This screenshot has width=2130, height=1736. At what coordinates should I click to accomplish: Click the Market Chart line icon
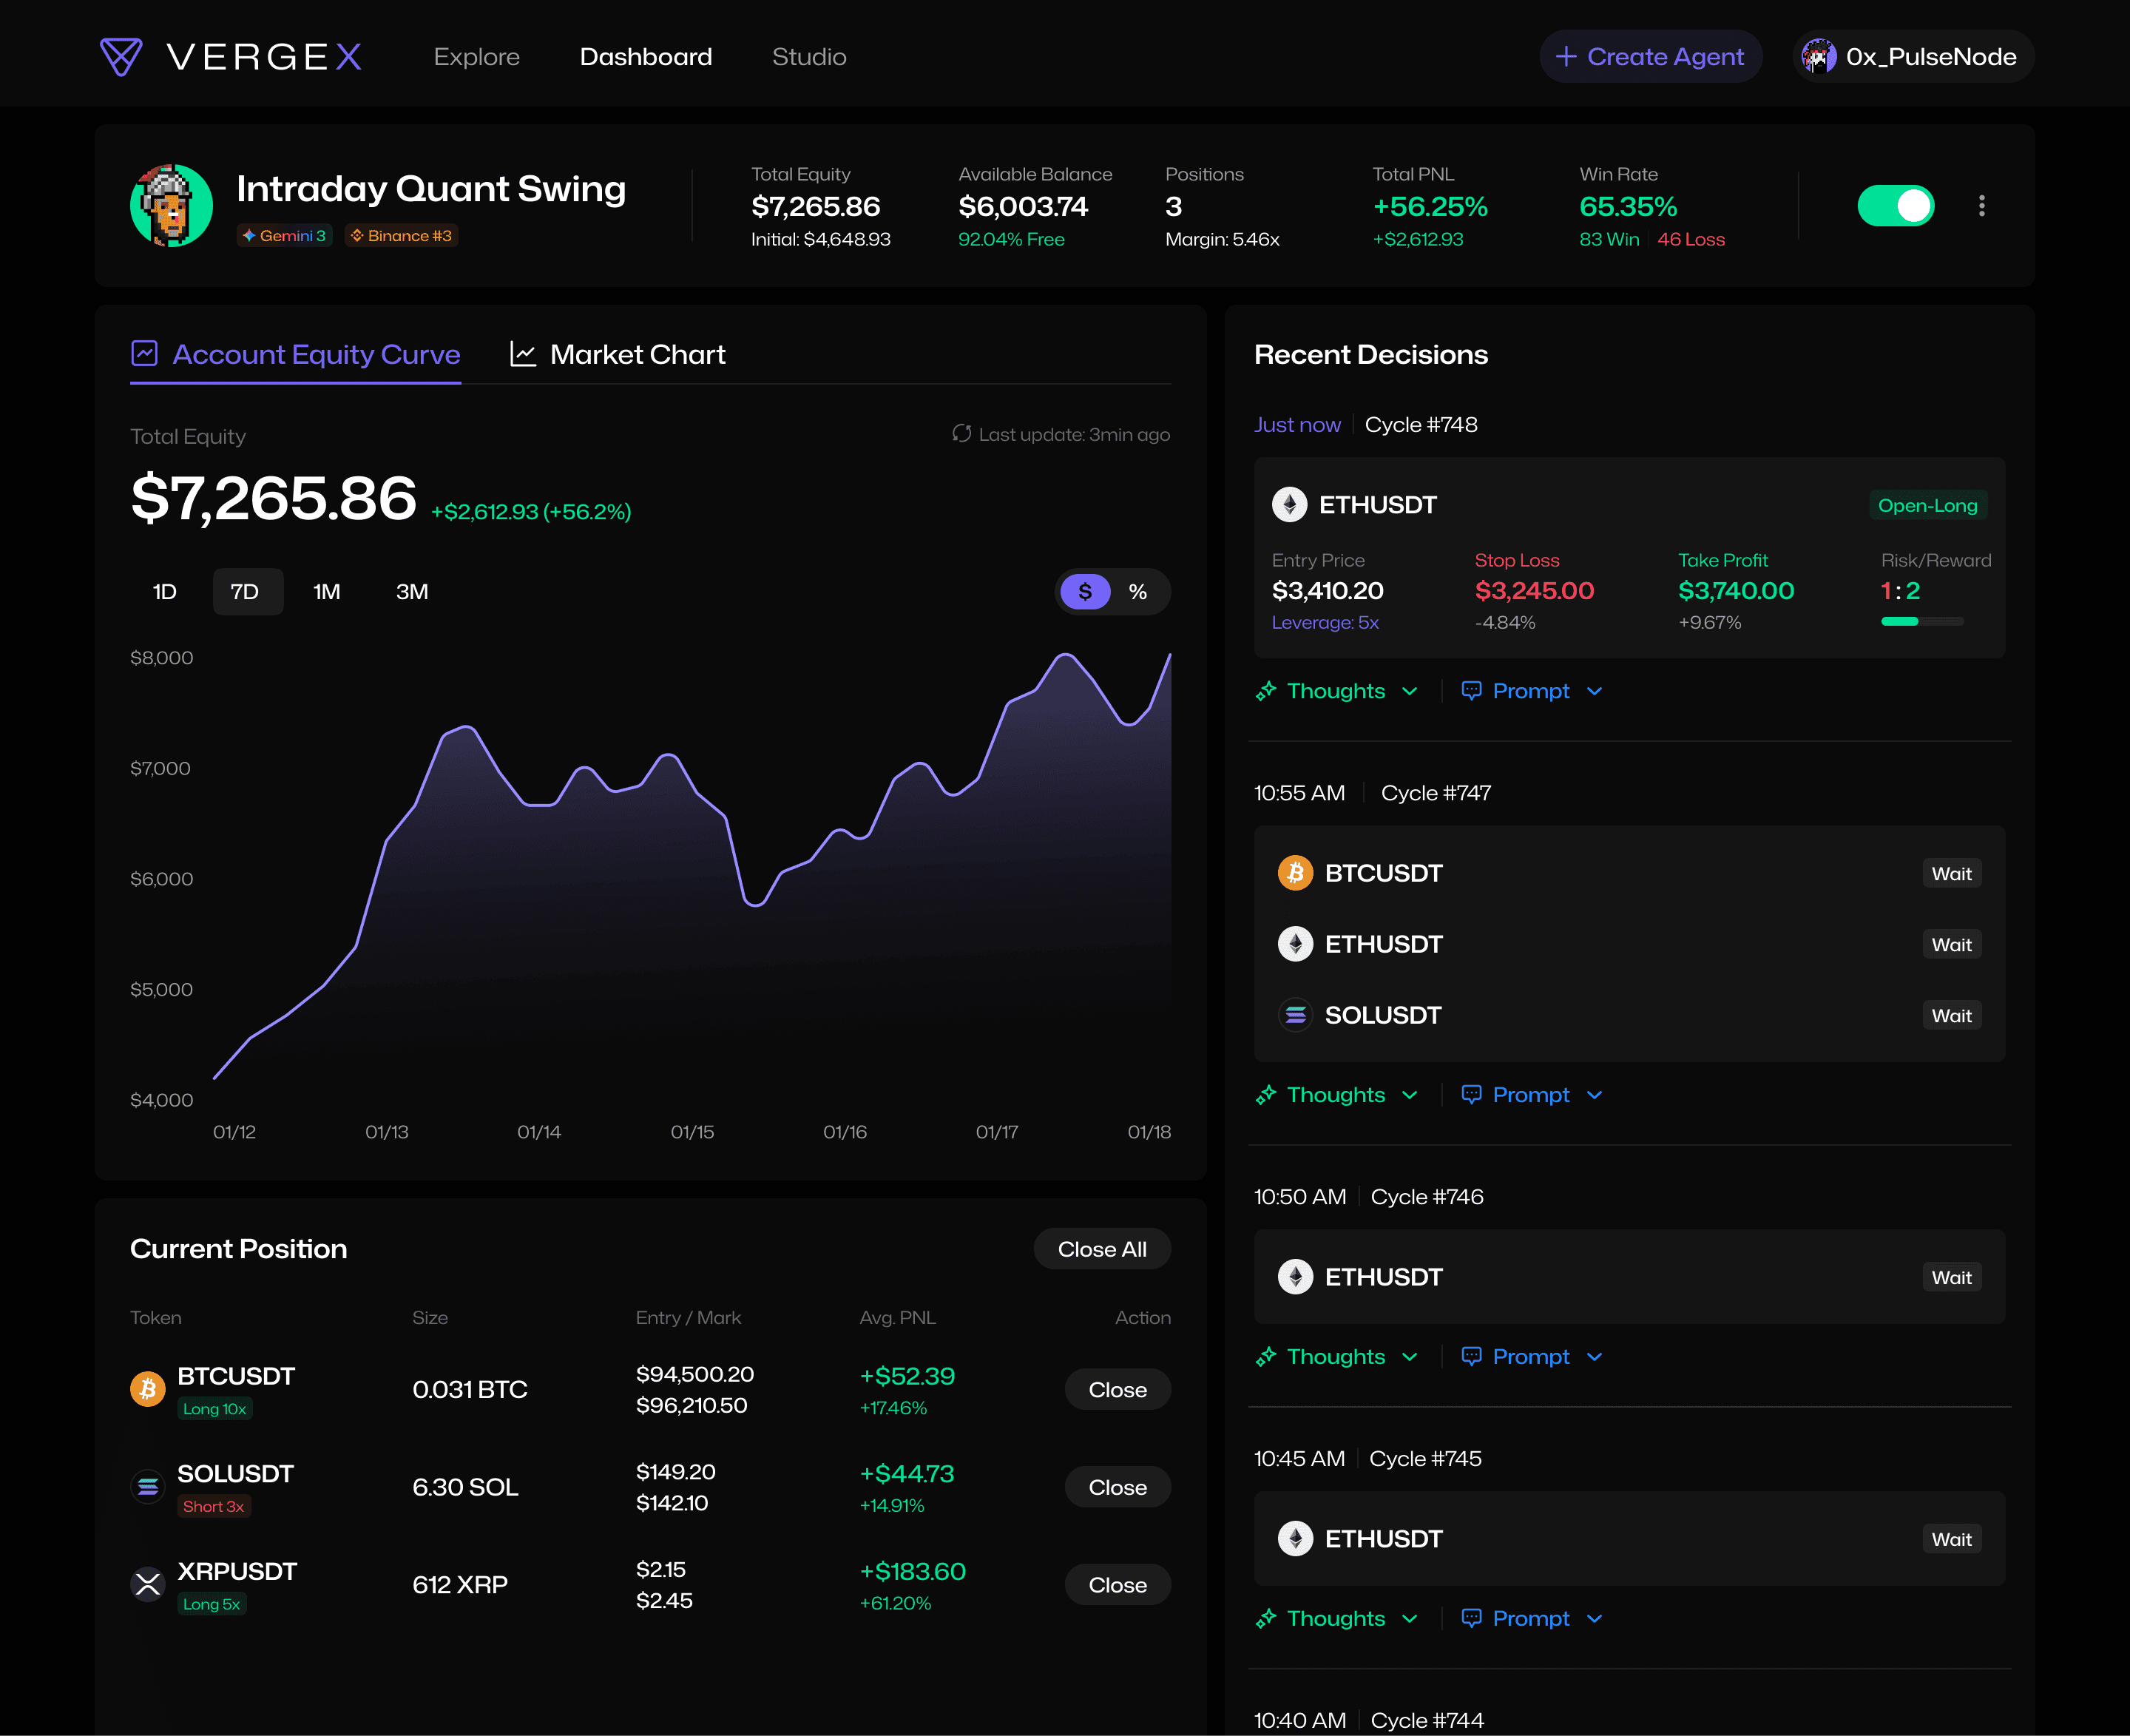tap(523, 354)
